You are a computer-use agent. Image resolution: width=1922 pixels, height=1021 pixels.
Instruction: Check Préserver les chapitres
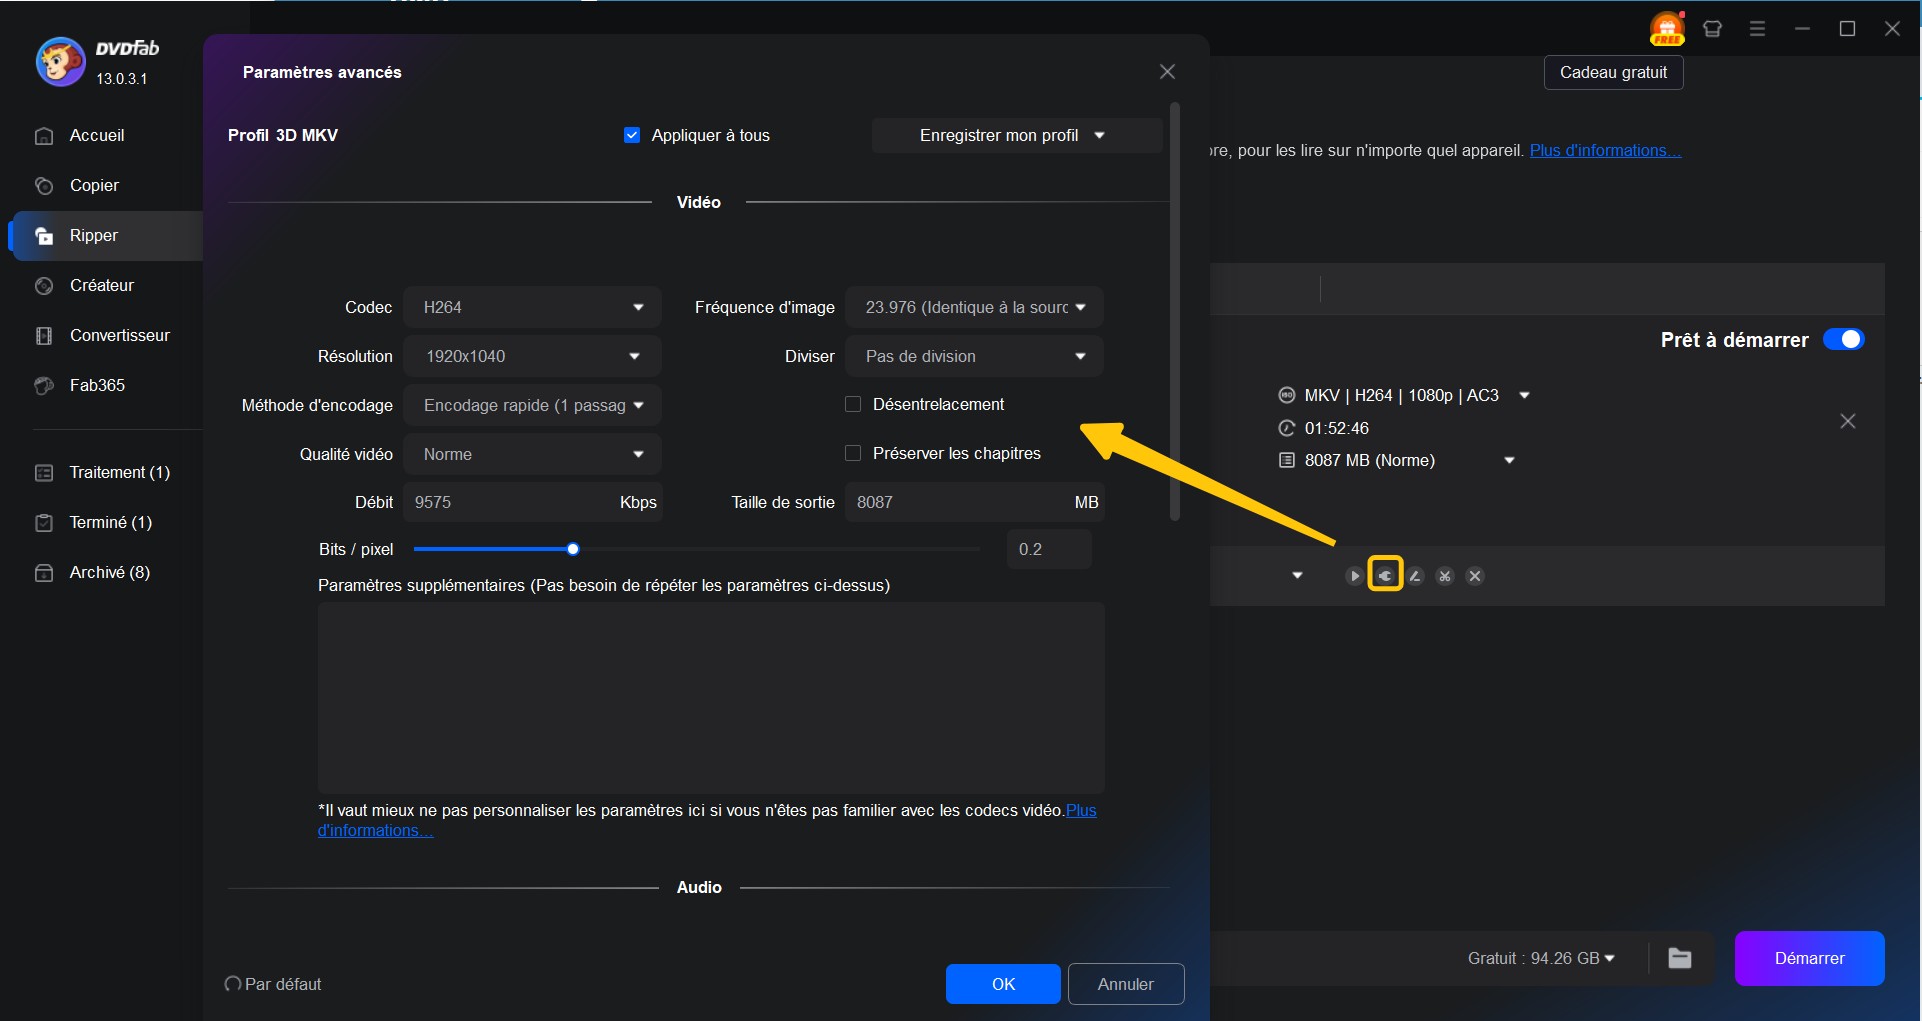tap(853, 453)
